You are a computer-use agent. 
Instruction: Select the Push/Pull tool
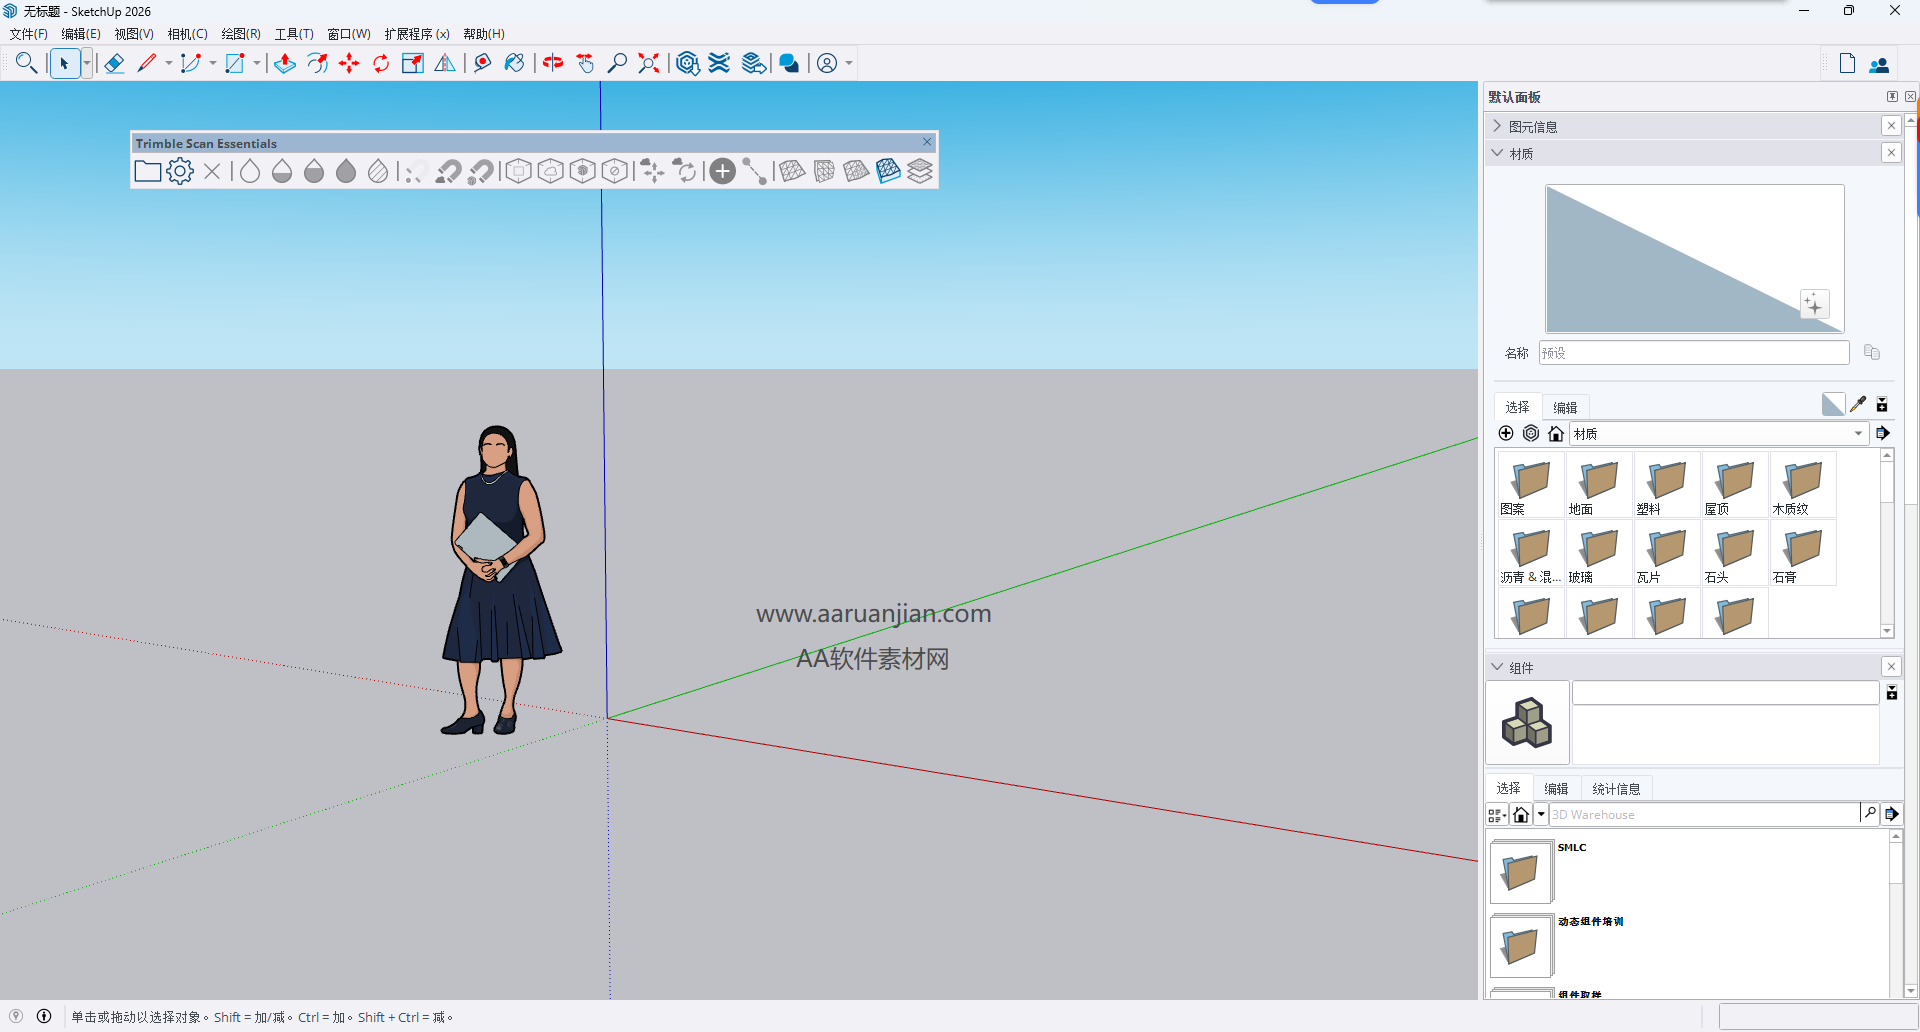285,62
